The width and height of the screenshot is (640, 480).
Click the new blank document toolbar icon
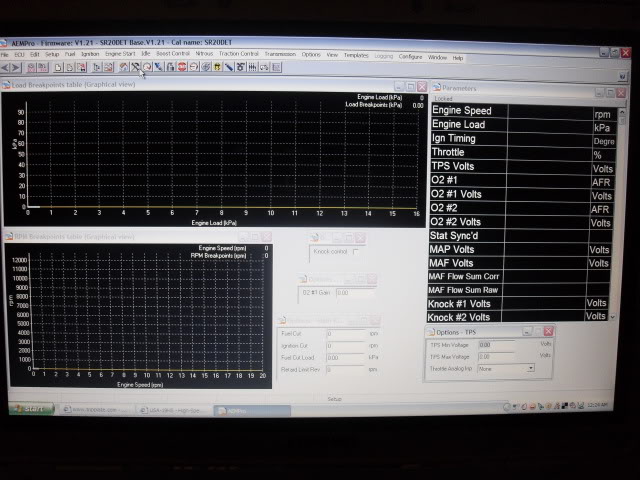pyautogui.click(x=58, y=67)
